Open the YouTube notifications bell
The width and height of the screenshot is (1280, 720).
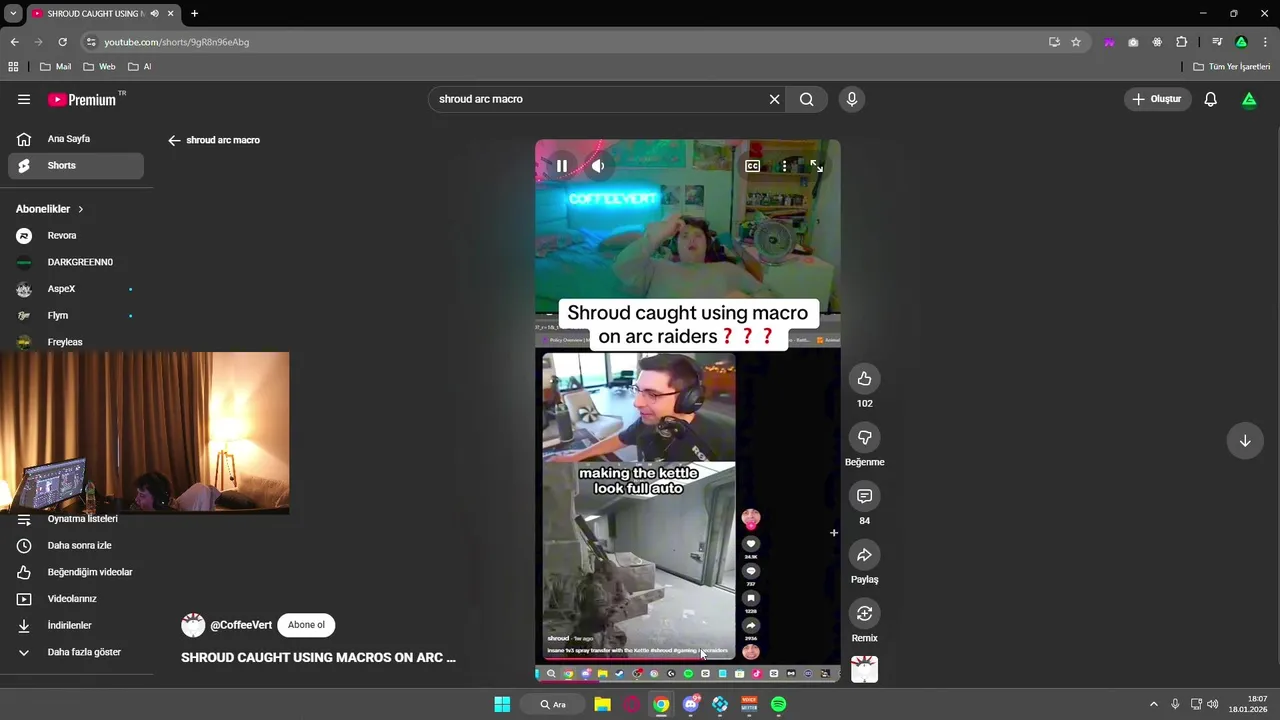click(1211, 99)
